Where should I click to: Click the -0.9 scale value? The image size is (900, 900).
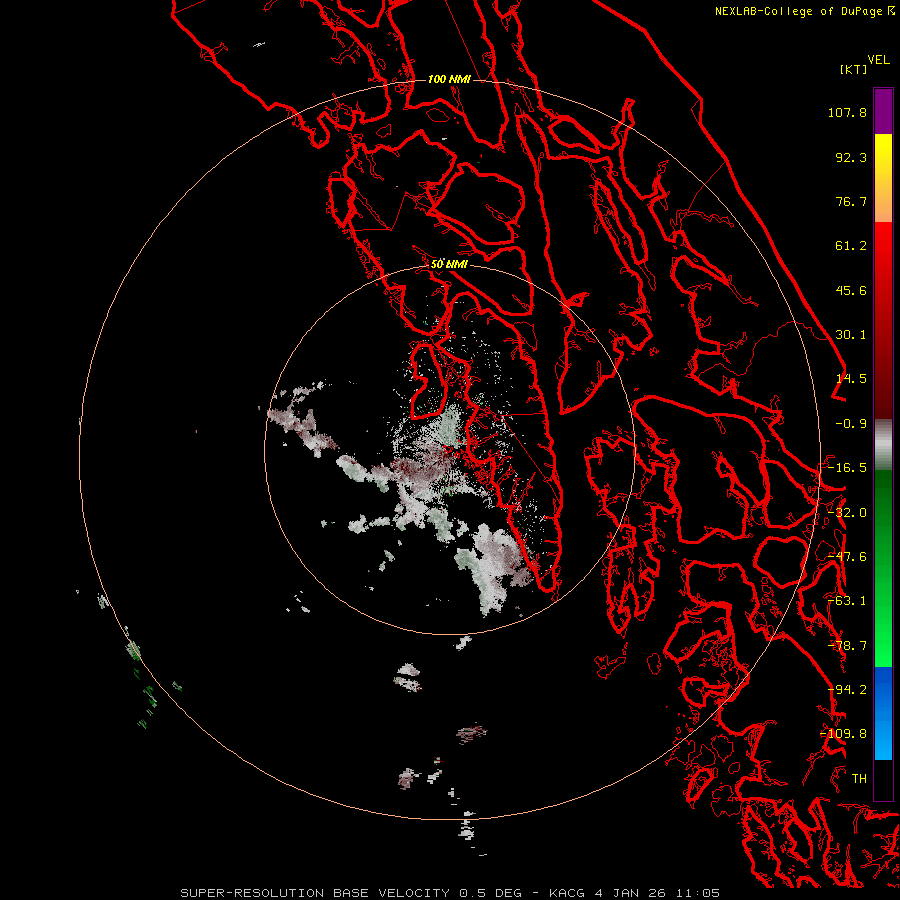(x=851, y=424)
